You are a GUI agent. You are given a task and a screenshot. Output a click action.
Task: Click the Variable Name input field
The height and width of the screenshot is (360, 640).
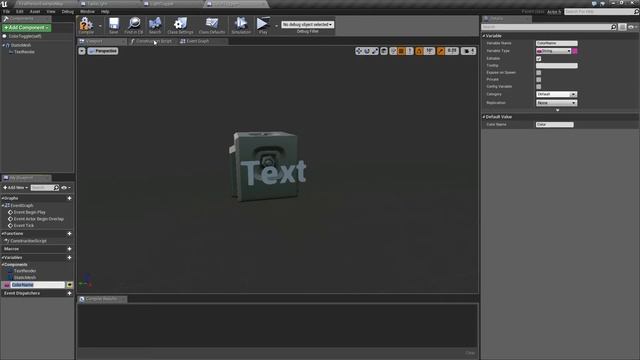tap(557, 43)
